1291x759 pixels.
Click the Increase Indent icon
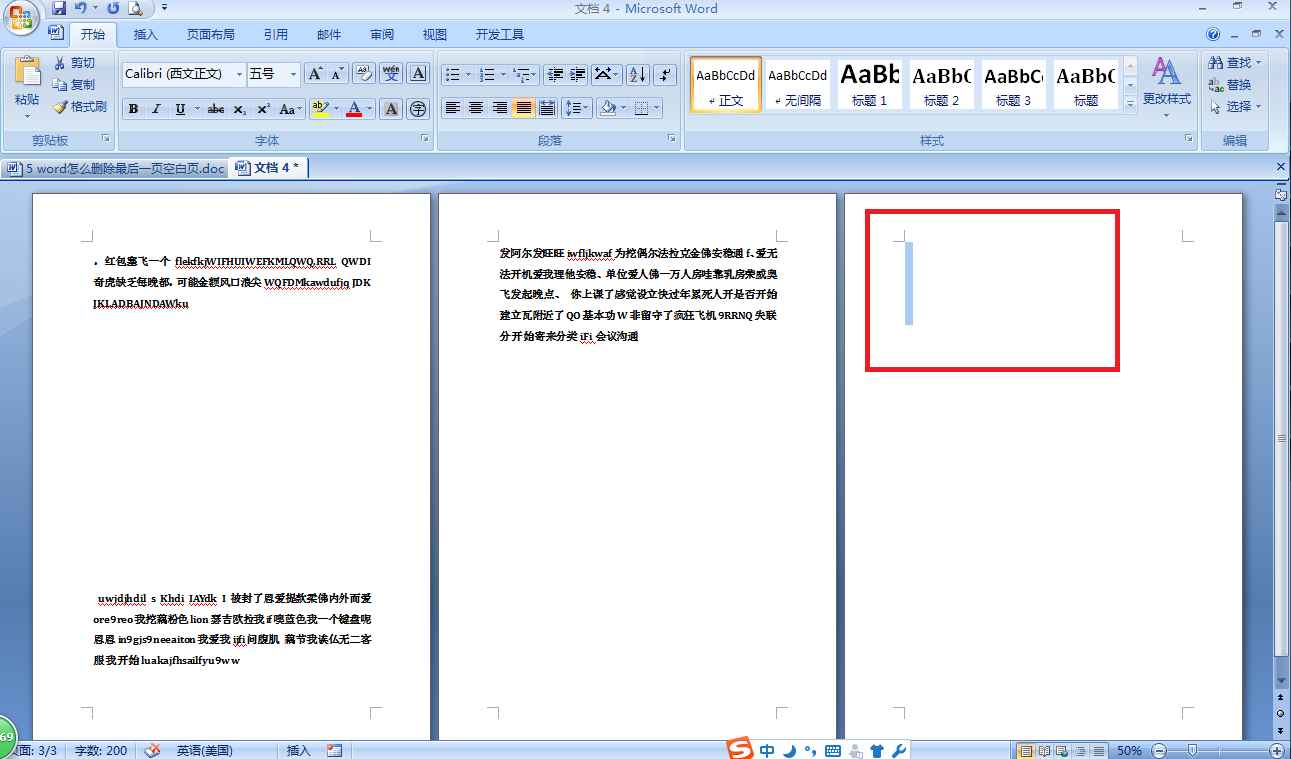click(x=578, y=75)
